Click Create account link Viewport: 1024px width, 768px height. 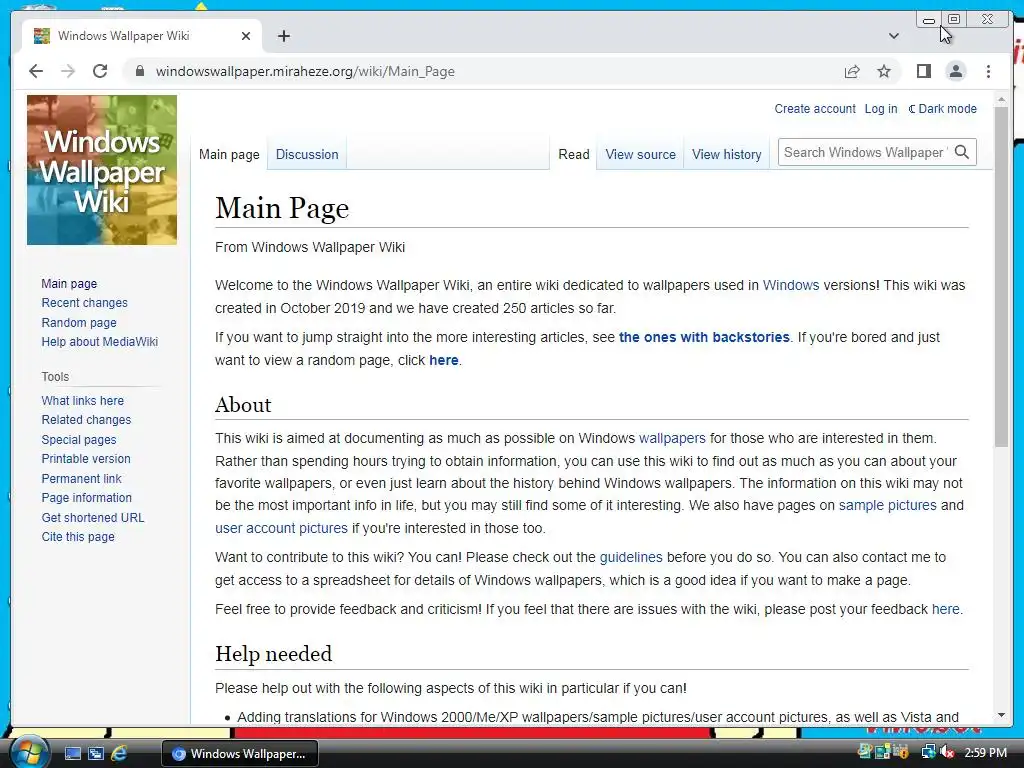814,108
